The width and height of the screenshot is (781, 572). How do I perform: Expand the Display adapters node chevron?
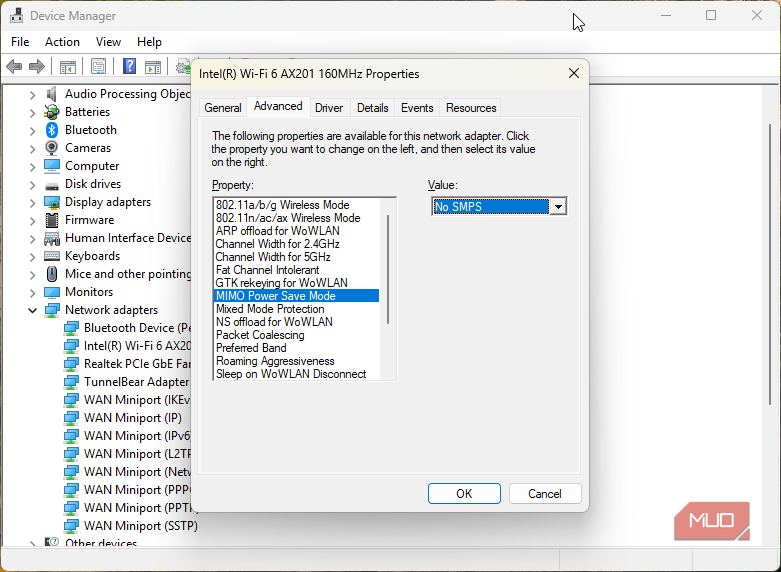[32, 203]
